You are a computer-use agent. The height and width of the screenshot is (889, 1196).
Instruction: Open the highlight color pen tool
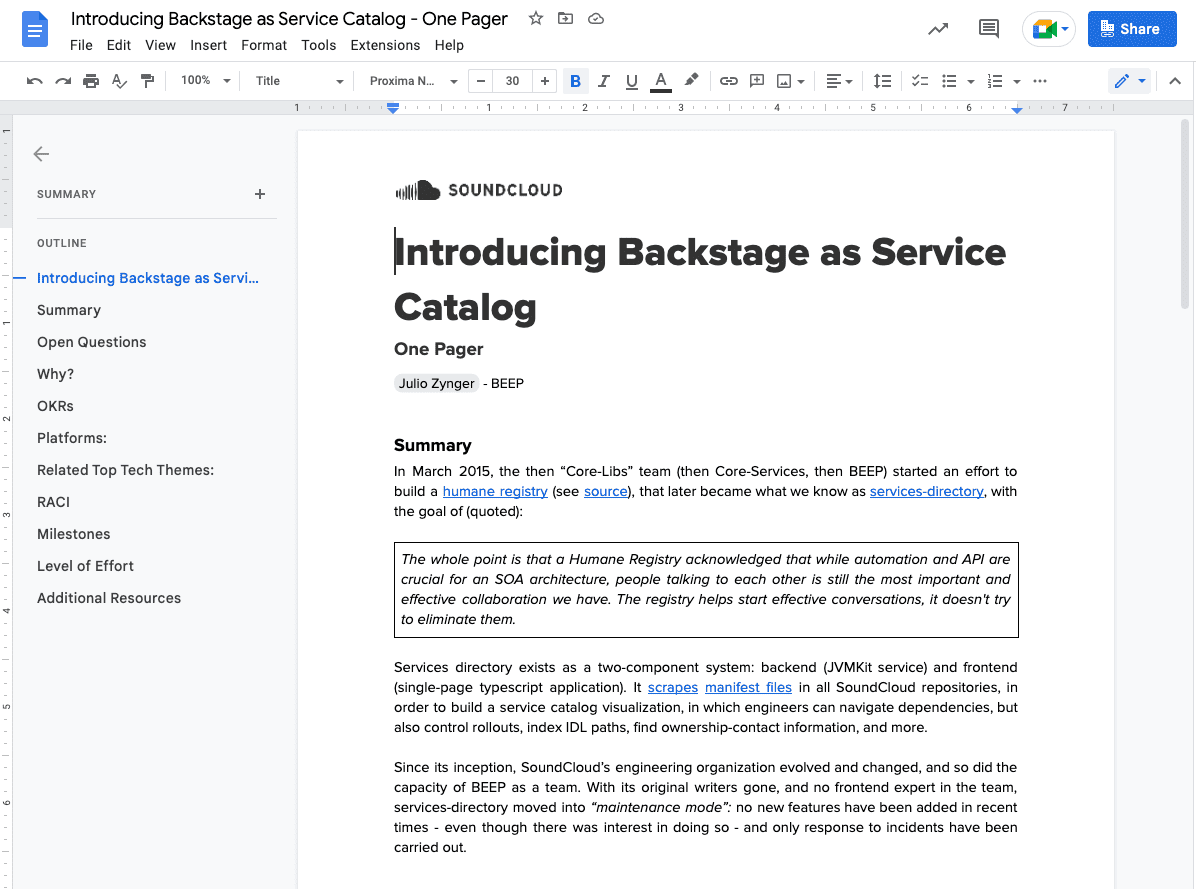(691, 81)
